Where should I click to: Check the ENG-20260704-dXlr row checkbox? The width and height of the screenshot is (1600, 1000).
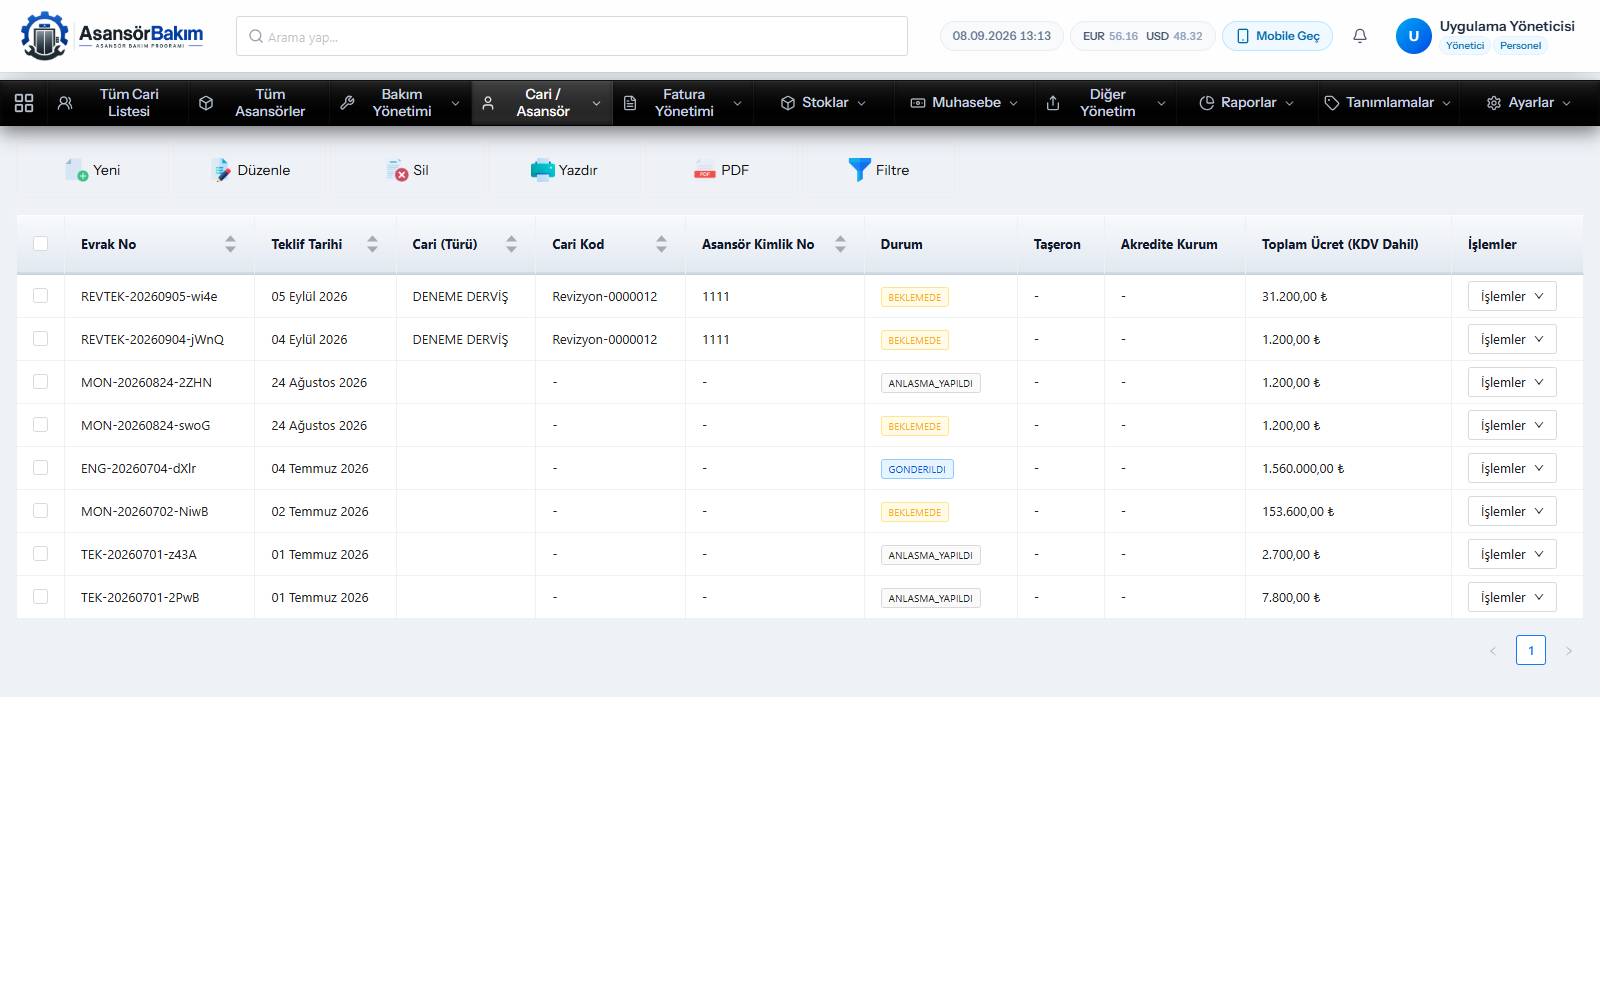pyautogui.click(x=40, y=468)
